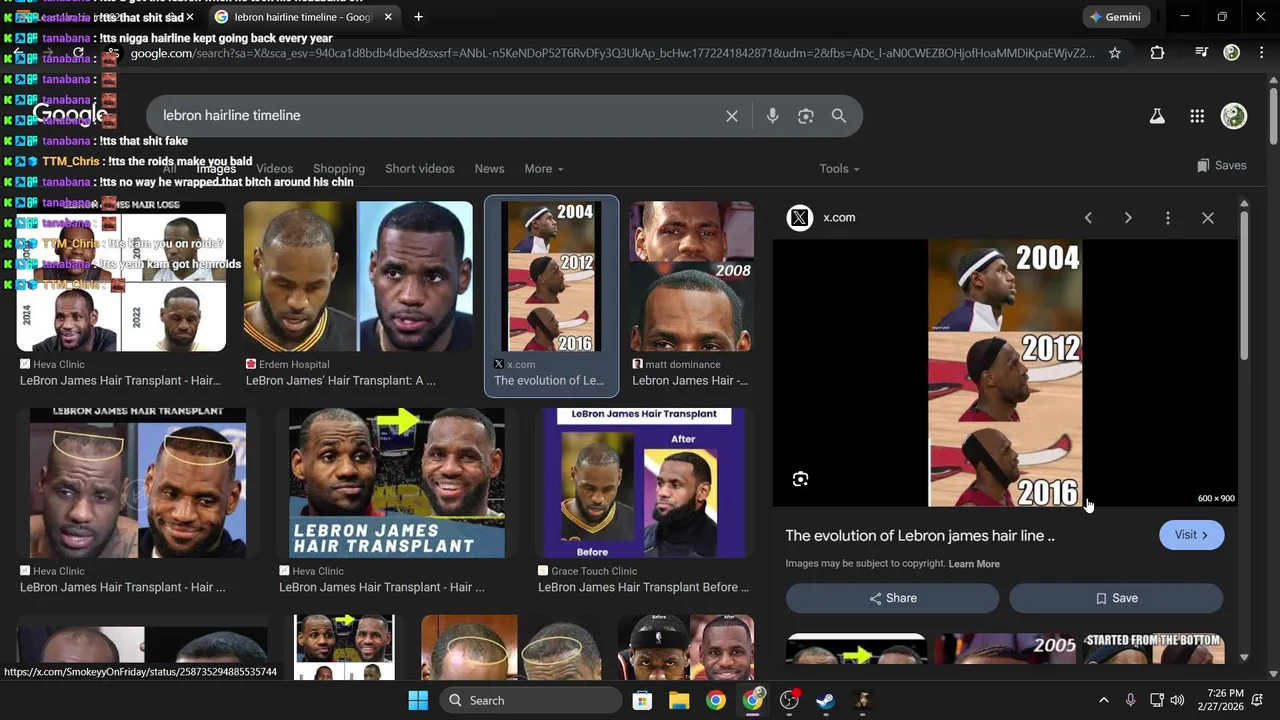This screenshot has height=720, width=1280.
Task: Open Chrome profile avatar in toolbar
Action: pyautogui.click(x=1232, y=53)
